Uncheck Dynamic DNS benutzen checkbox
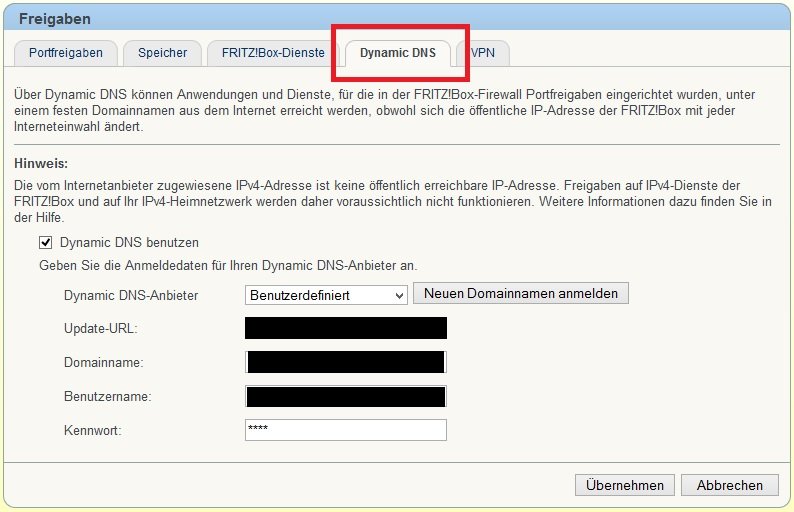 pos(46,243)
